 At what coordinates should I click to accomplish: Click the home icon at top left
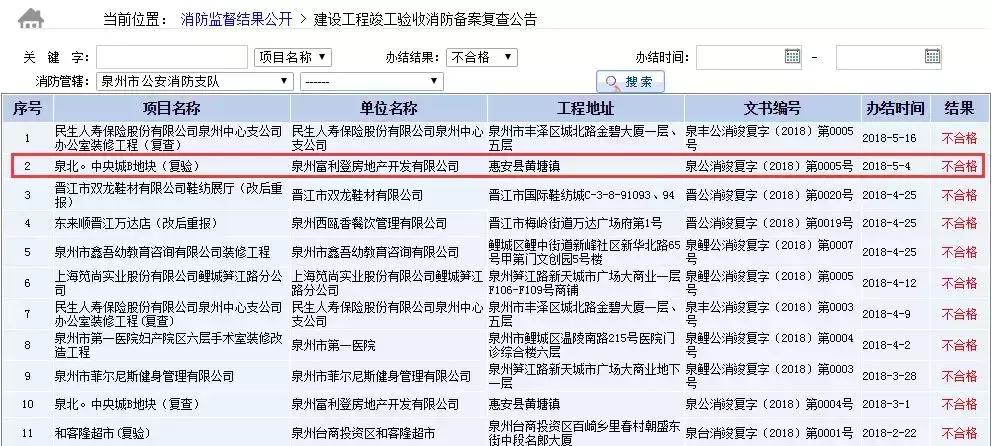tap(31, 18)
